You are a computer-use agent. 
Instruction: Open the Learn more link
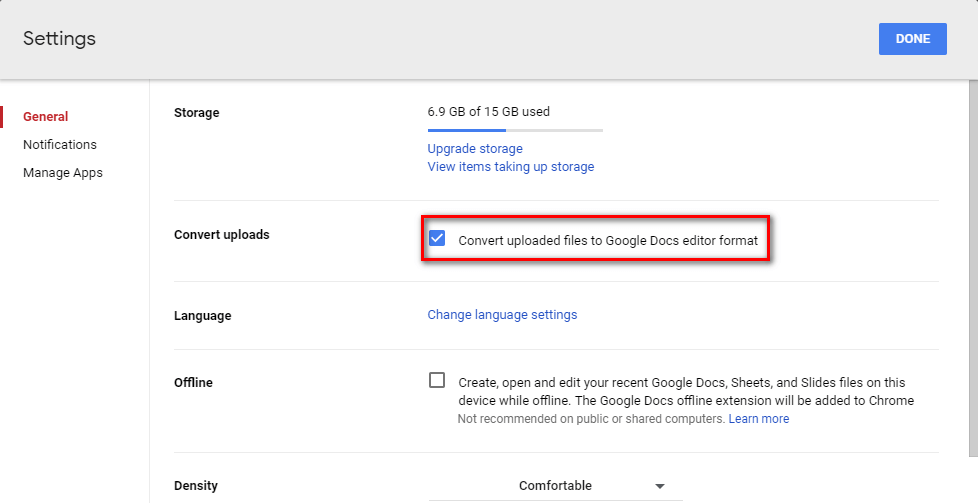tap(759, 419)
